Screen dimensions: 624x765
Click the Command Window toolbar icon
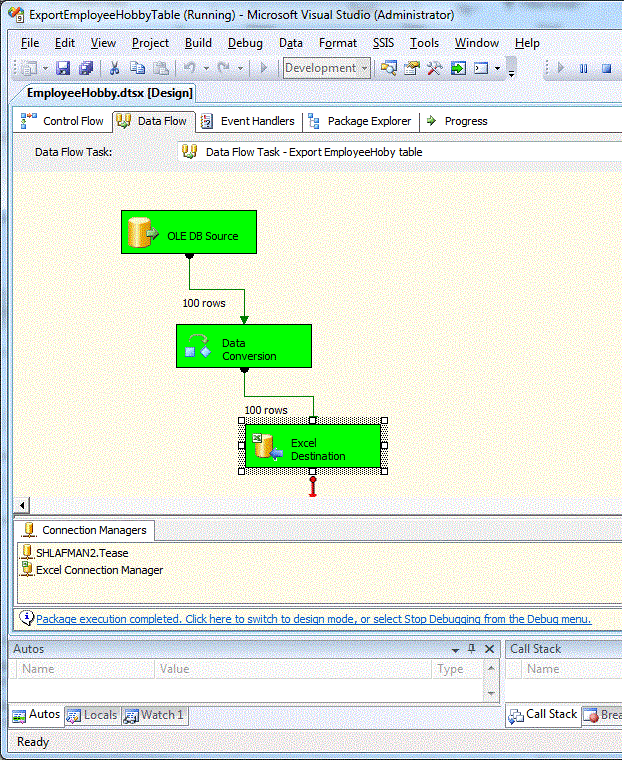(481, 68)
